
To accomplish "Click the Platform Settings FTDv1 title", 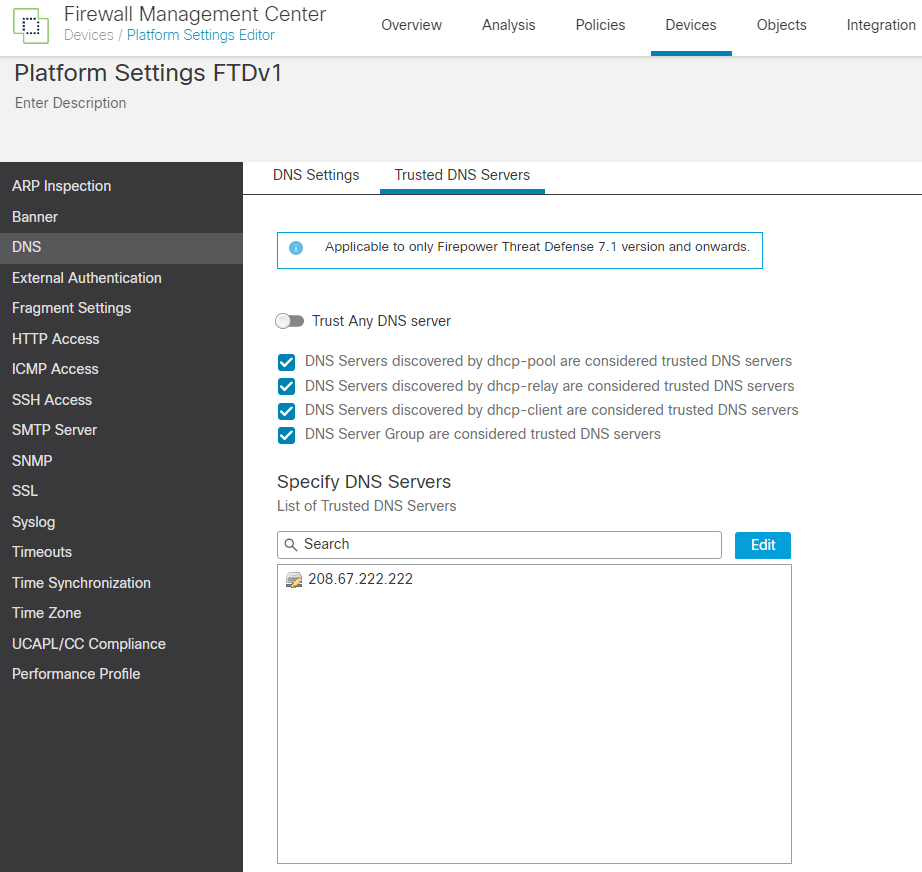I will [148, 73].
